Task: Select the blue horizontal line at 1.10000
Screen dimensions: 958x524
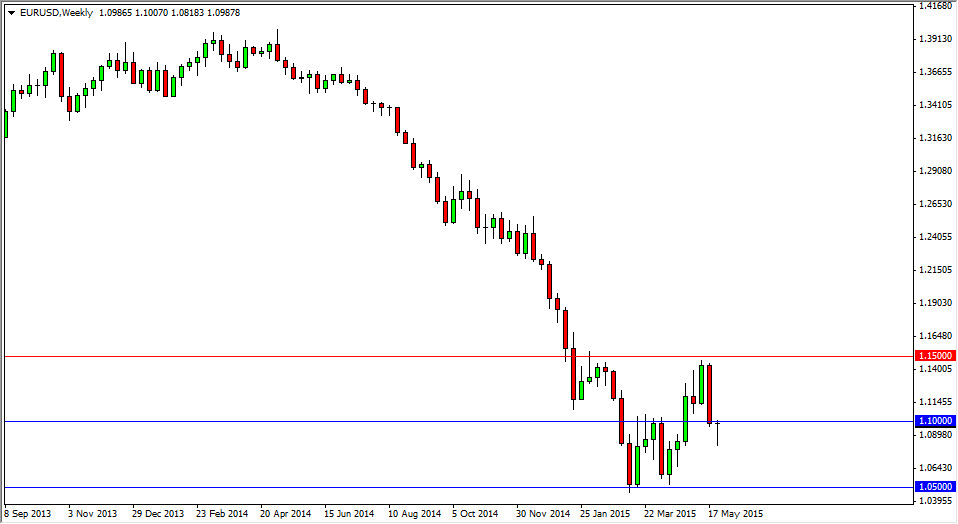Action: coord(458,421)
